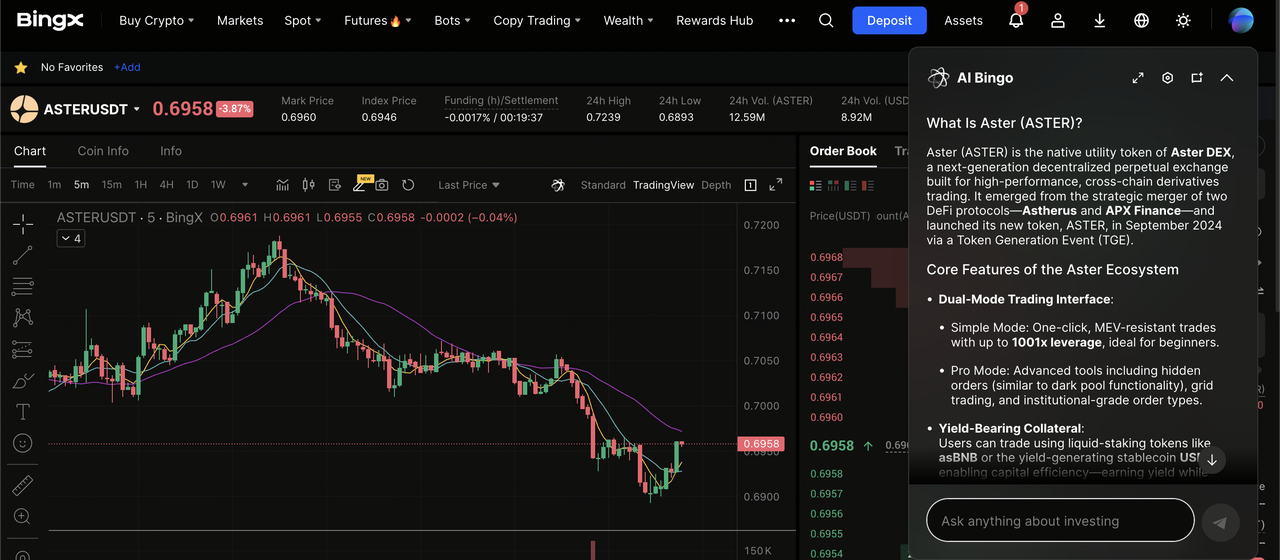1280x560 pixels.
Task: Collapse the AI Bingo panel
Action: point(1227,78)
